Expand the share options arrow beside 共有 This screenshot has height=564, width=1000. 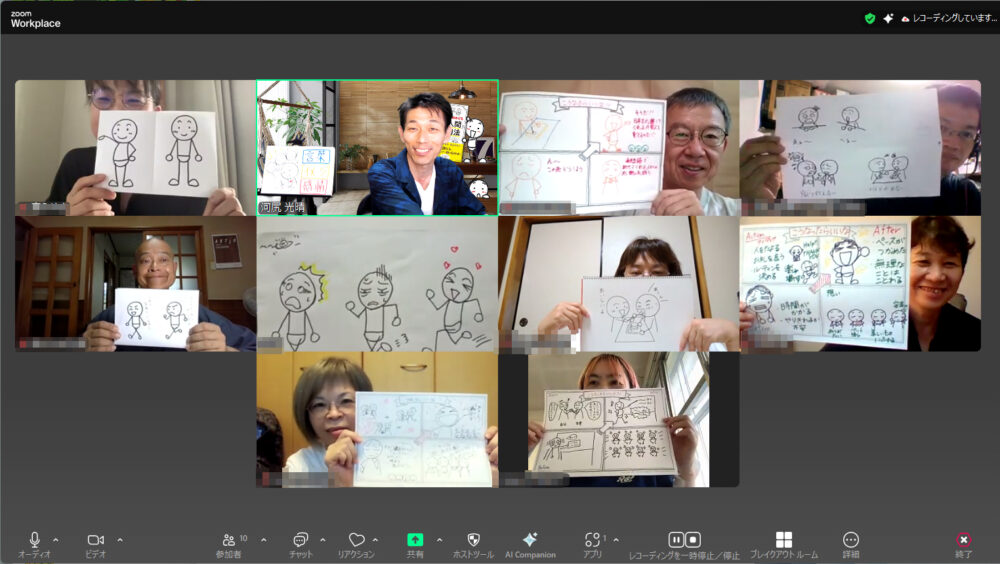pos(439,540)
